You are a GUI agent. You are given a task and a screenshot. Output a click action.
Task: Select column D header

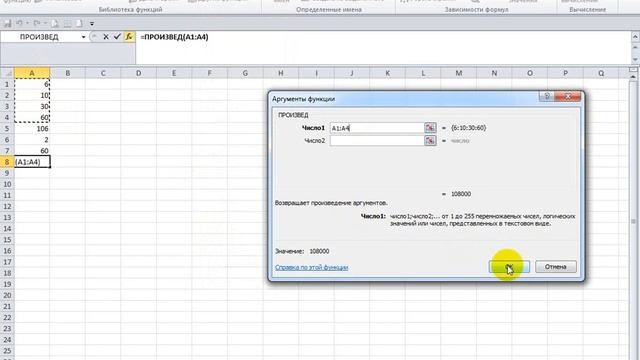138,73
